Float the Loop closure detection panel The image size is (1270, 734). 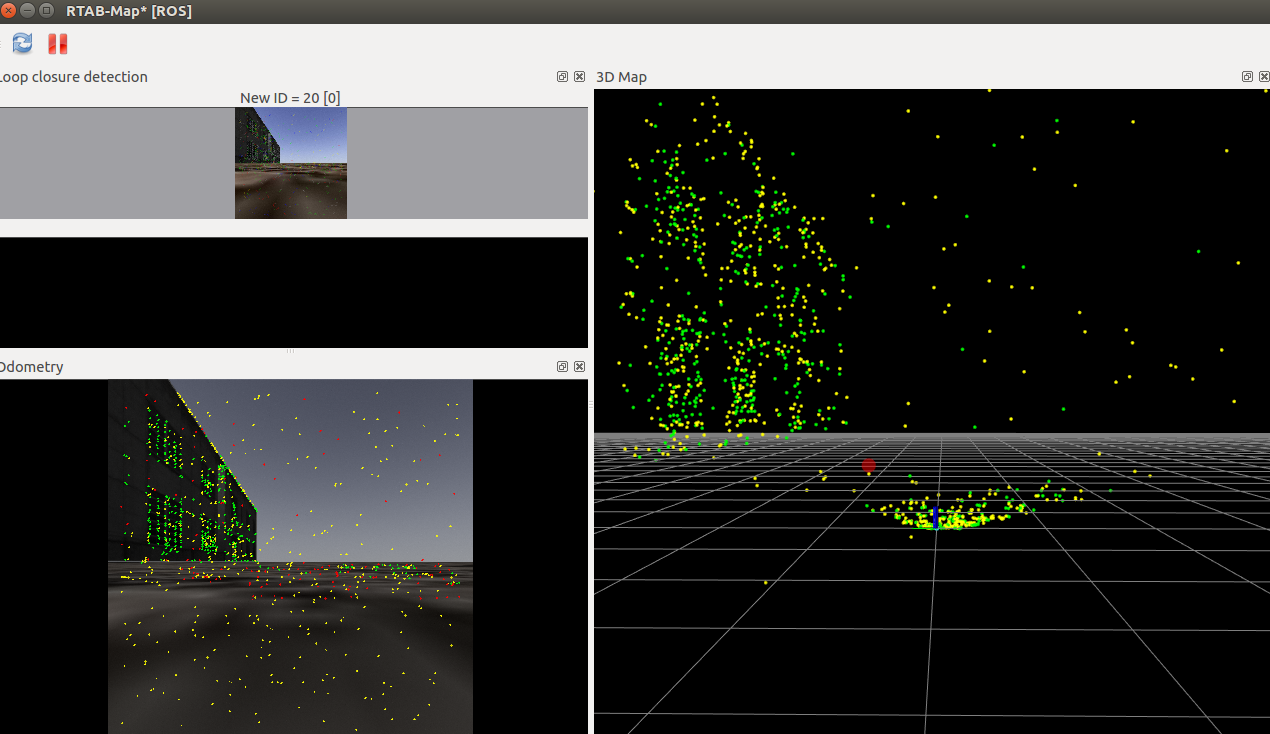[562, 77]
